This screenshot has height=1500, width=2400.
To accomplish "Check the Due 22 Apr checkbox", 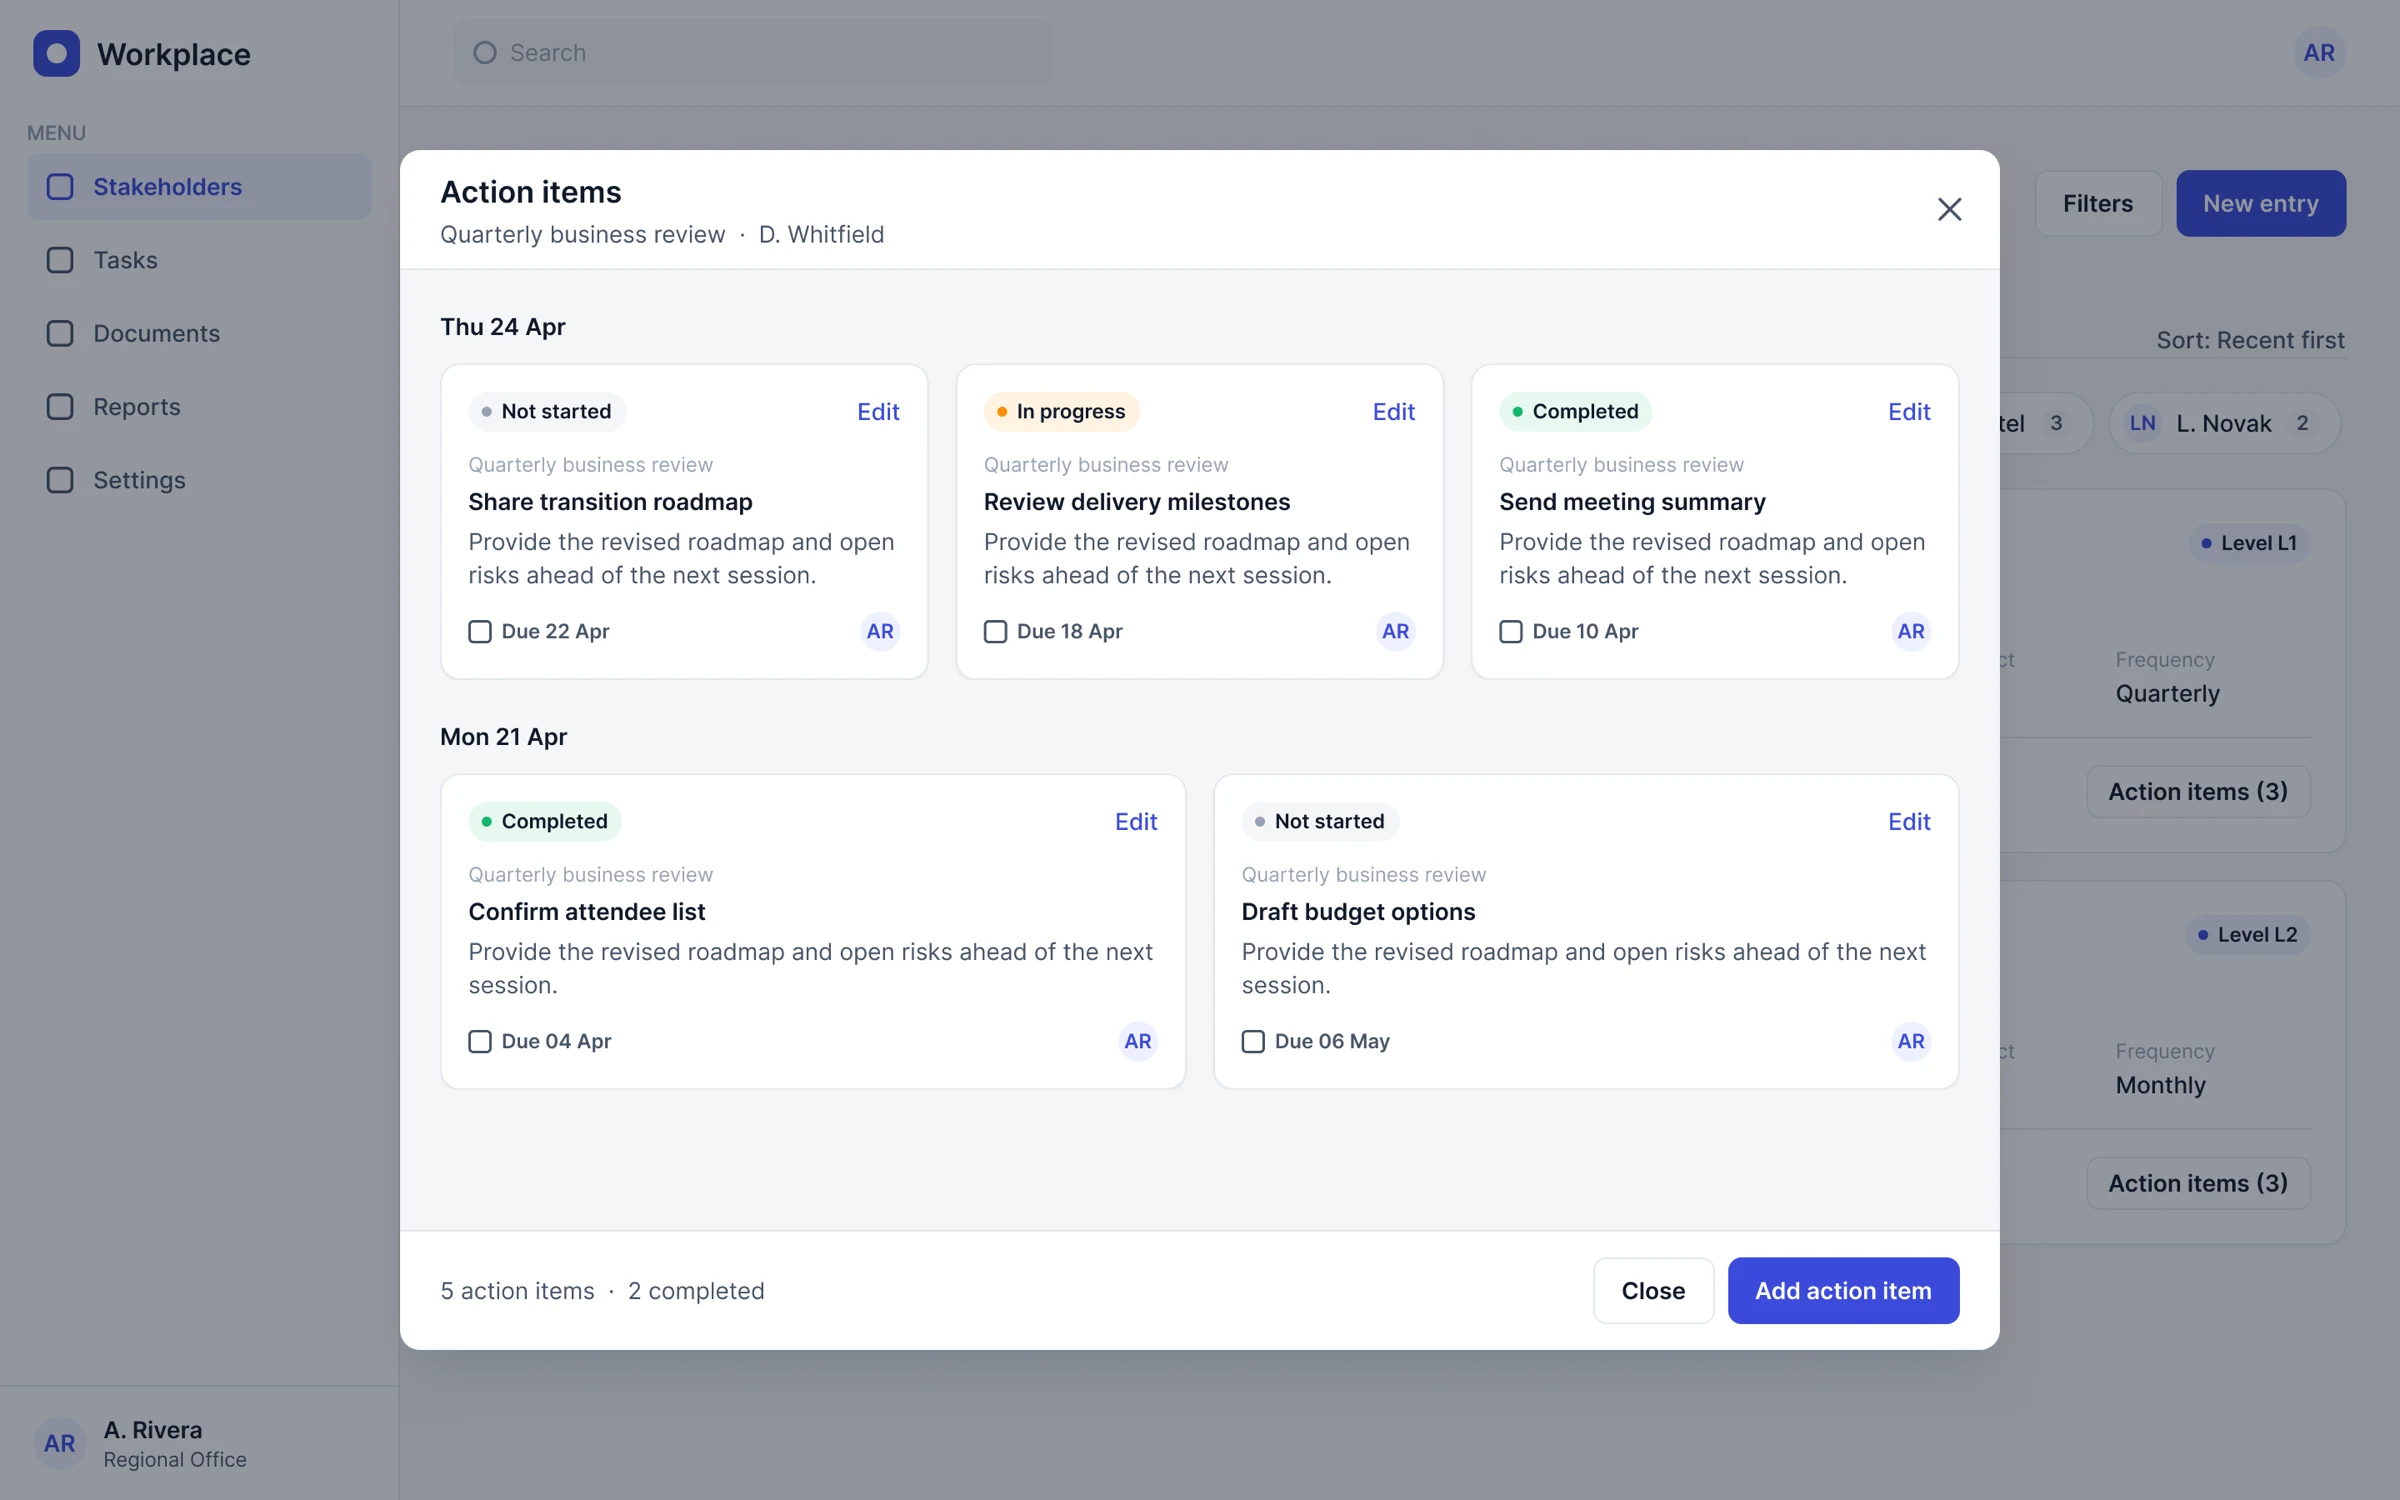I will [x=480, y=632].
